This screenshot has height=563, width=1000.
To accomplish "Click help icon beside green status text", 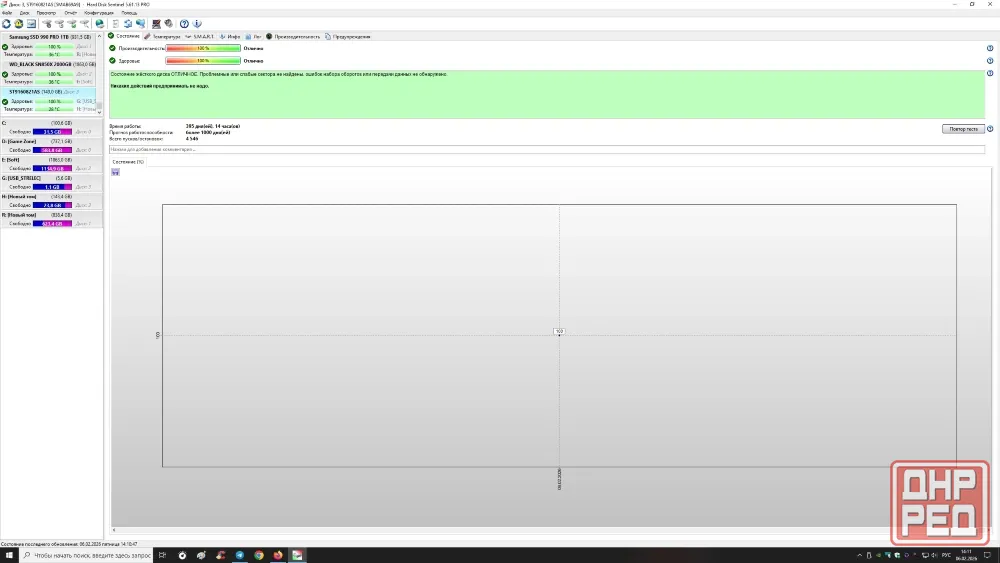I will coord(990,73).
